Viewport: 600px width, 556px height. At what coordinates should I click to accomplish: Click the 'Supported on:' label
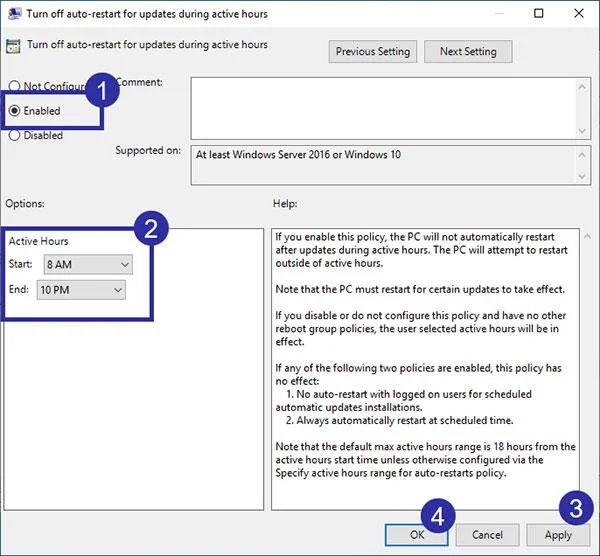click(148, 150)
